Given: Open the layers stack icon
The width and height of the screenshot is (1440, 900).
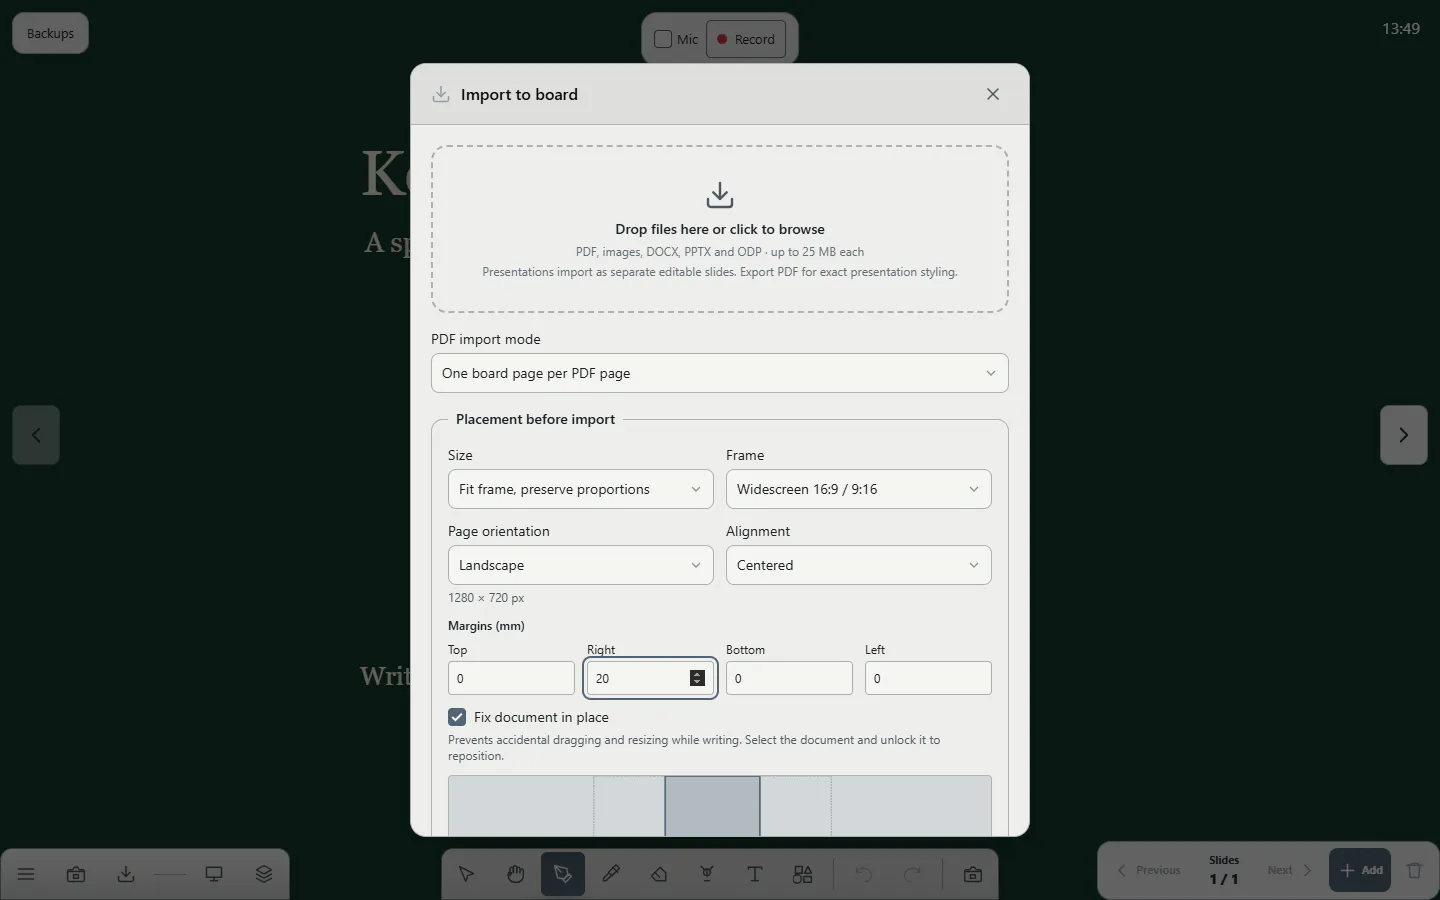Looking at the screenshot, I should 264,875.
